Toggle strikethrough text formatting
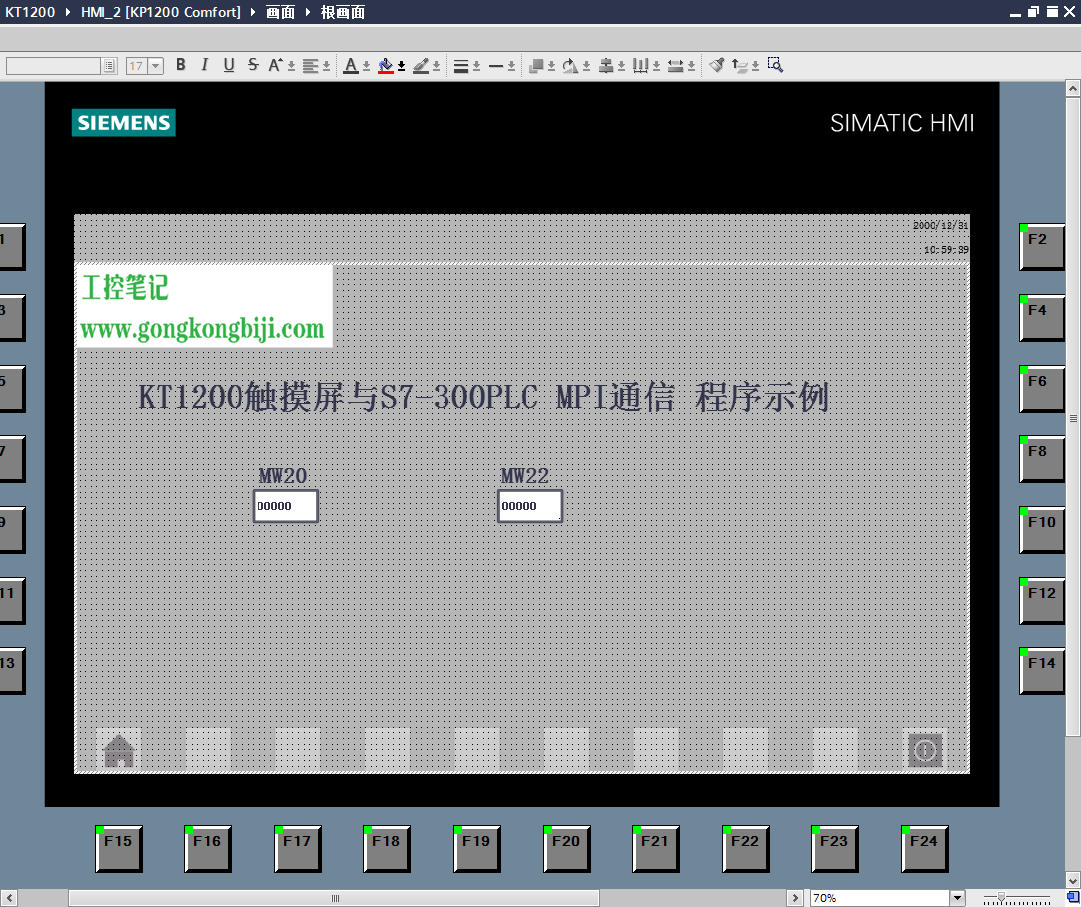Screen dimensions: 1081x907 click(x=253, y=65)
